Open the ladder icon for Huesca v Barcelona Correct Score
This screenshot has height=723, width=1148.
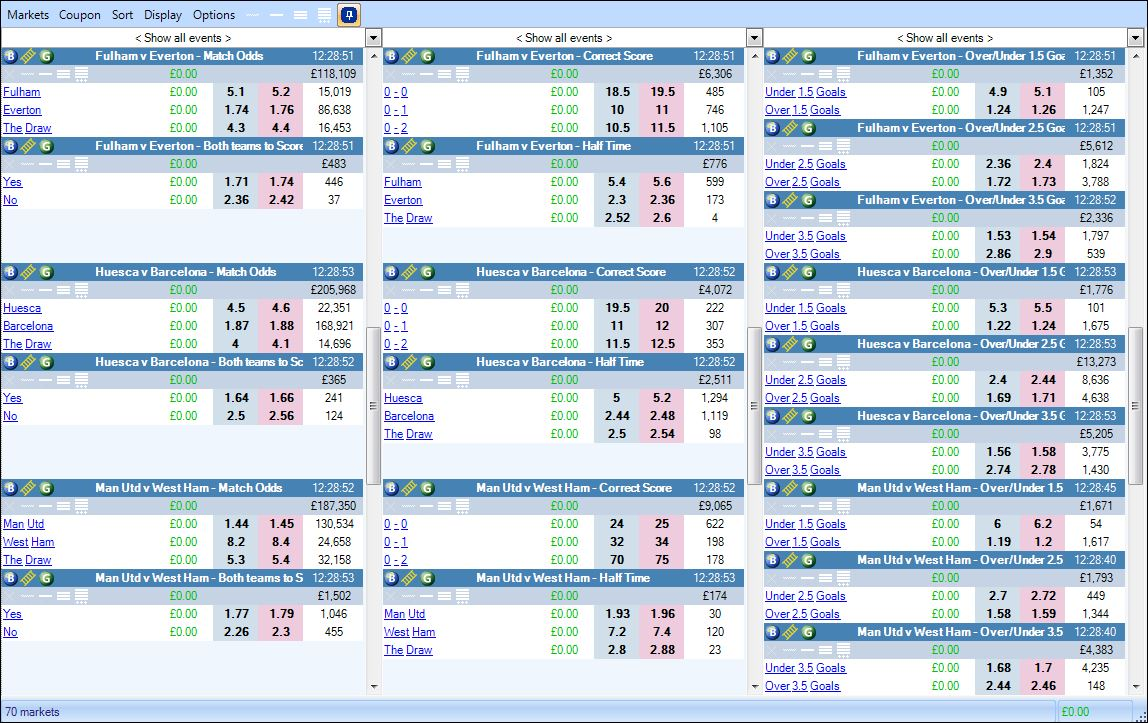click(409, 271)
